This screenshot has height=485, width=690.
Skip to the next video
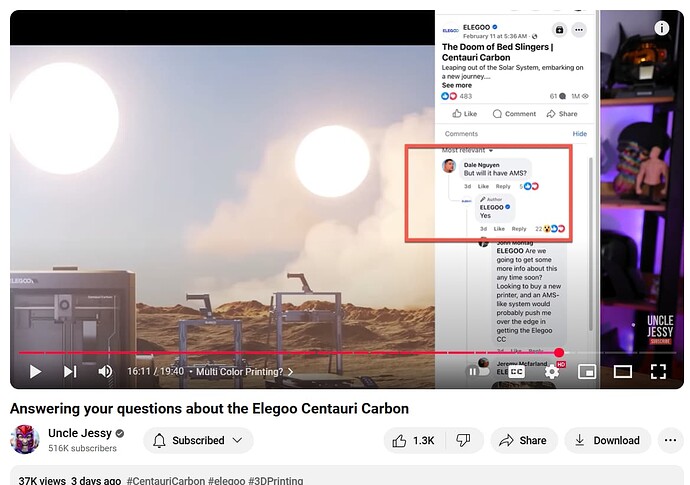click(70, 371)
